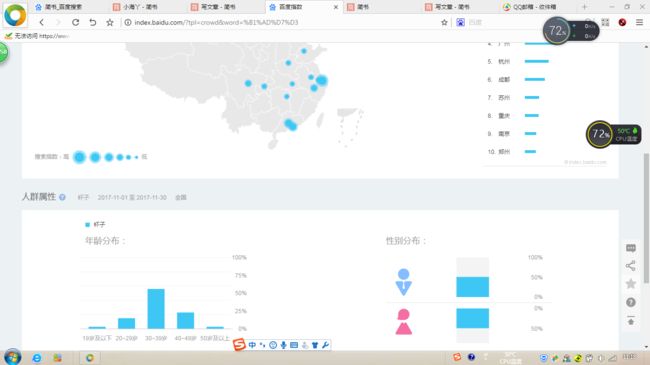Click the 72% memory accelerator ball at top
The image size is (650, 365).
click(556, 30)
